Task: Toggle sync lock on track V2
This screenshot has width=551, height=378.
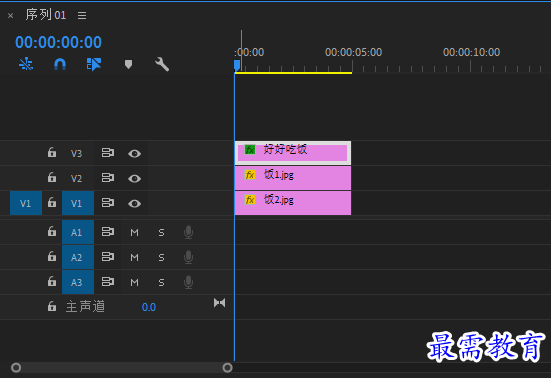Action: (x=108, y=178)
